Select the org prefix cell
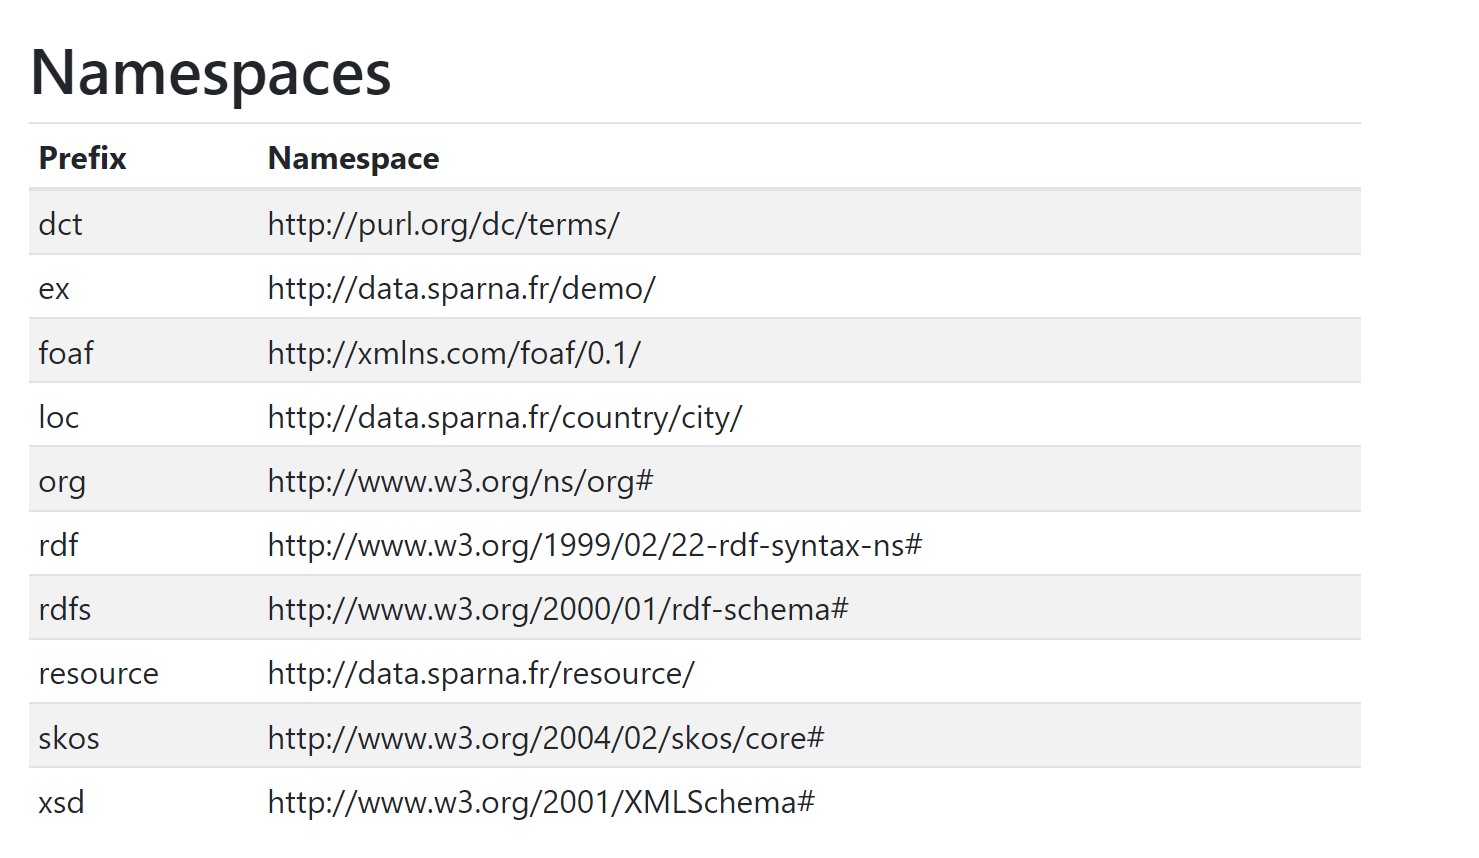The image size is (1479, 858). pyautogui.click(x=62, y=482)
